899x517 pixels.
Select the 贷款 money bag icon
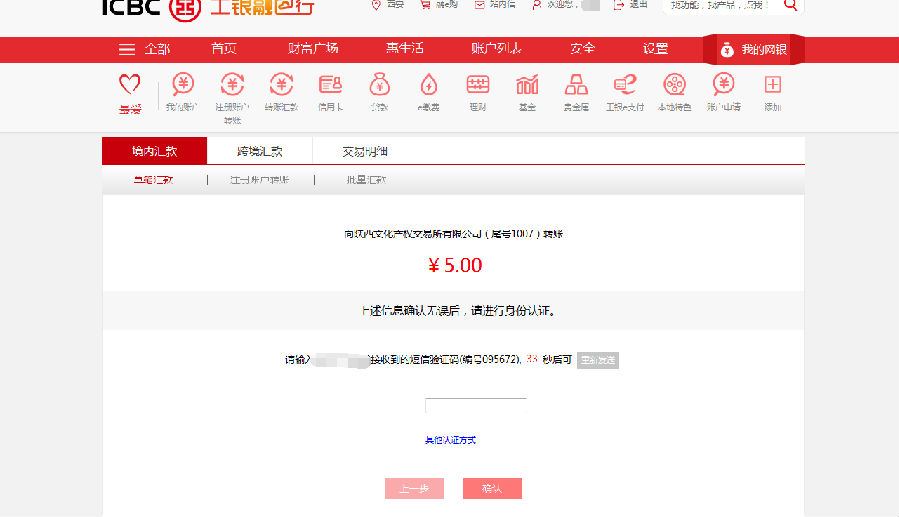pyautogui.click(x=380, y=84)
